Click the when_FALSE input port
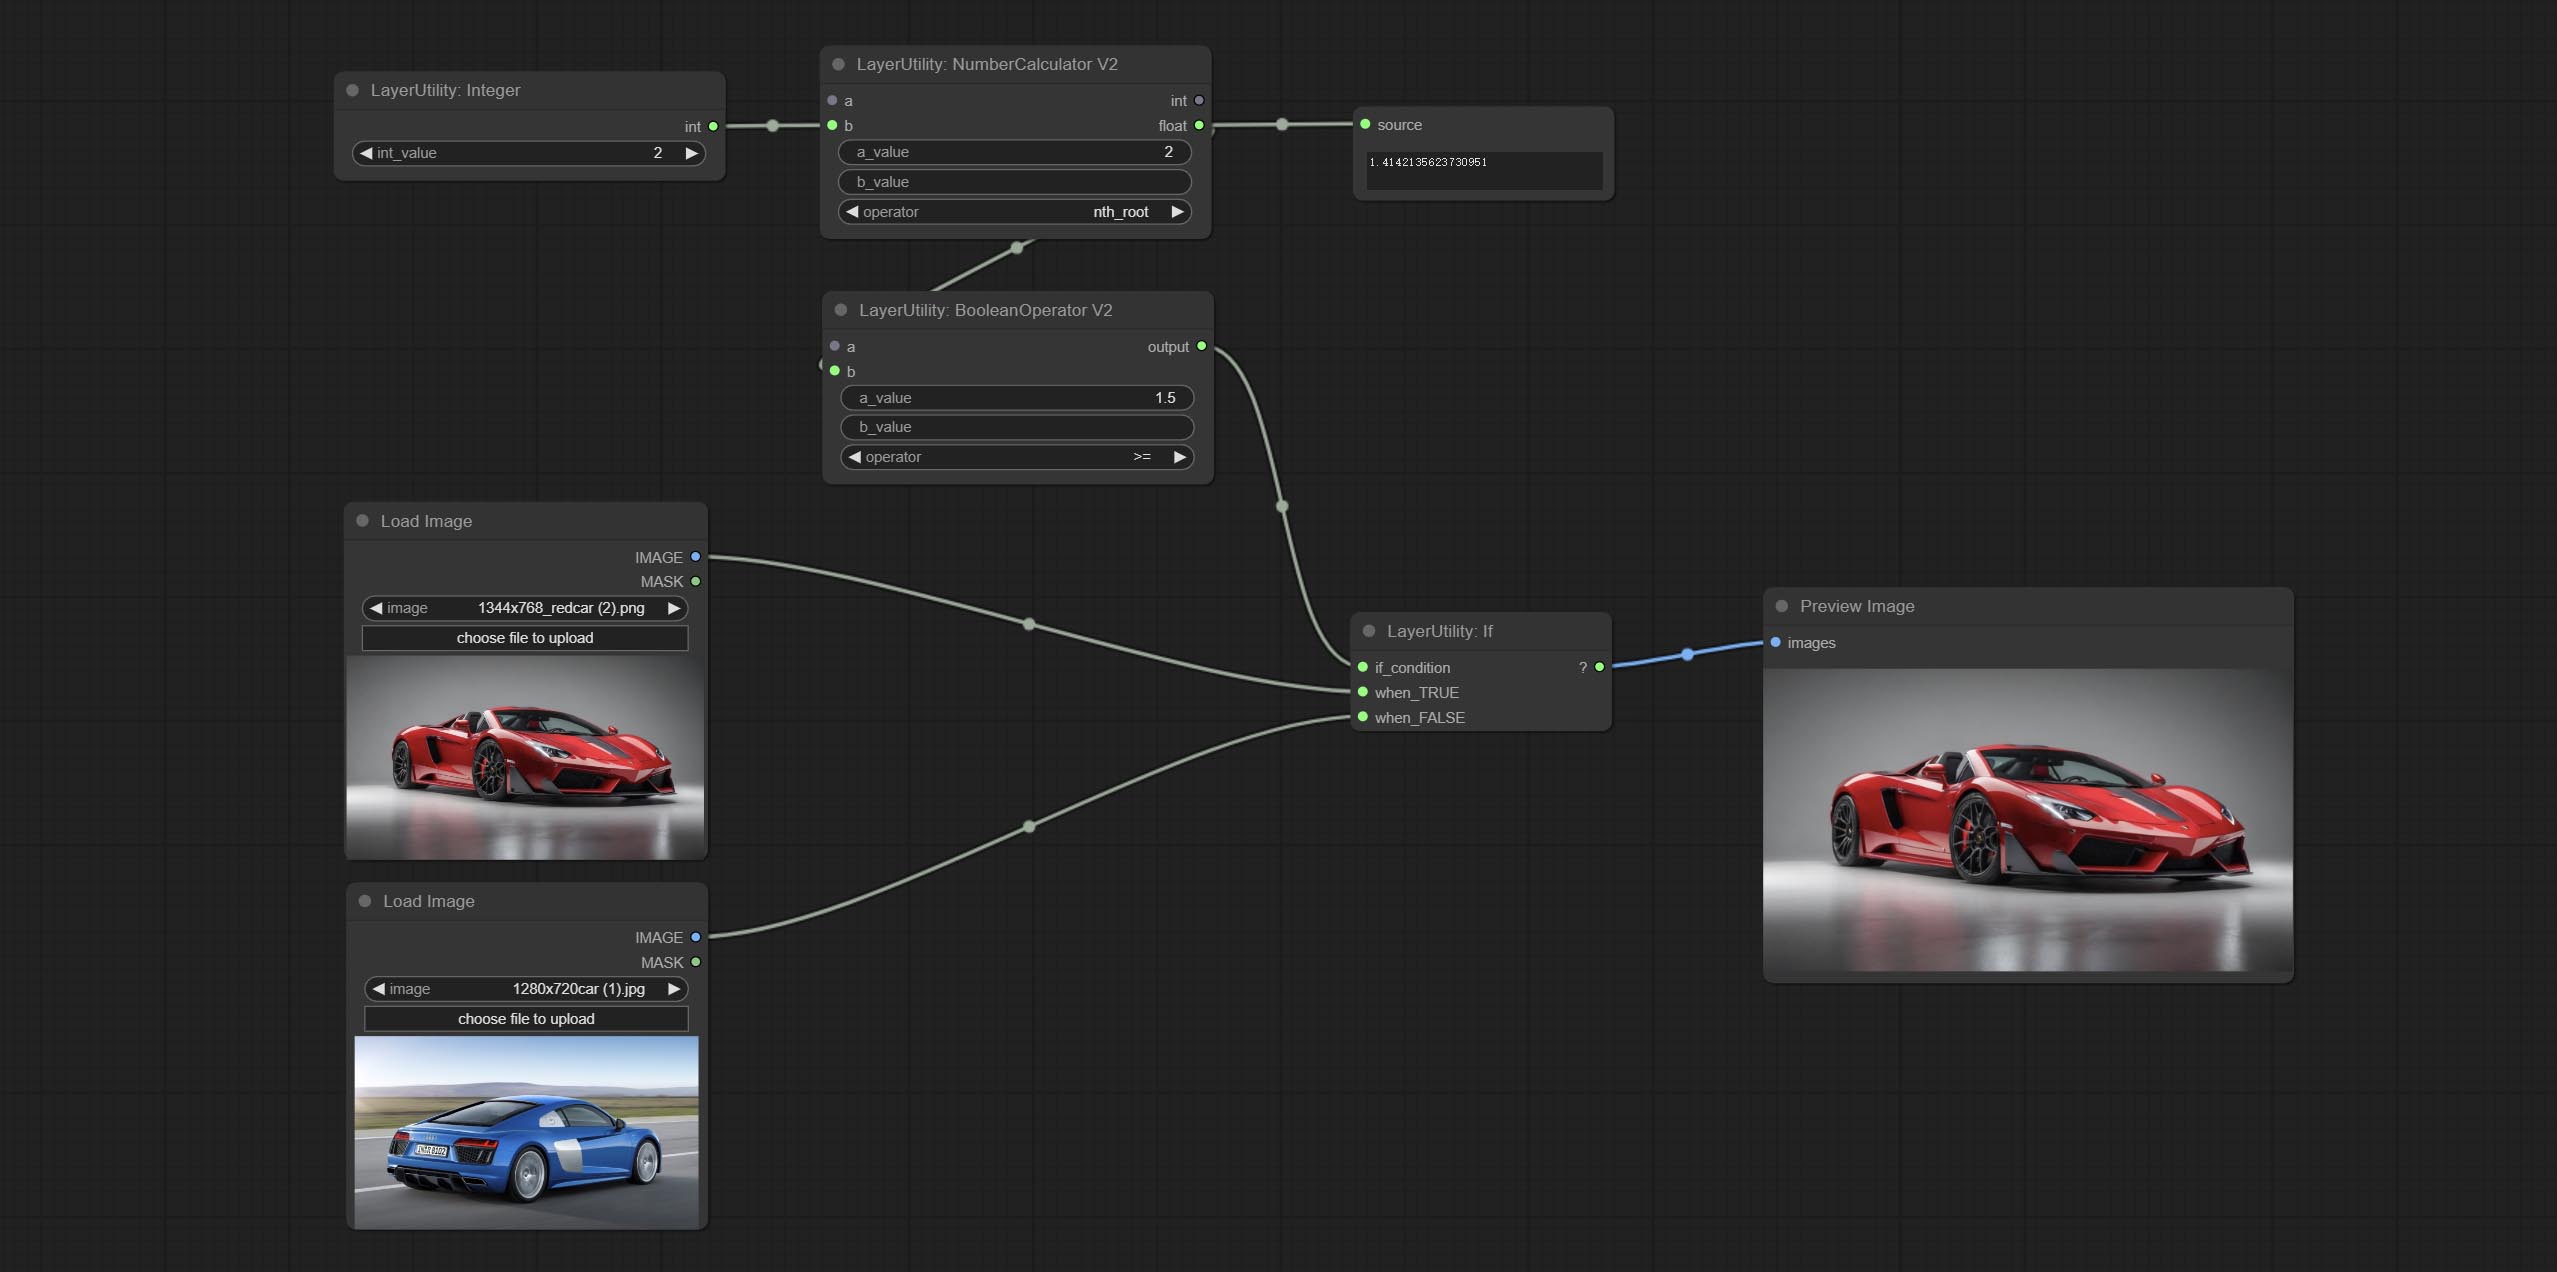The height and width of the screenshot is (1272, 2557). pos(1363,717)
